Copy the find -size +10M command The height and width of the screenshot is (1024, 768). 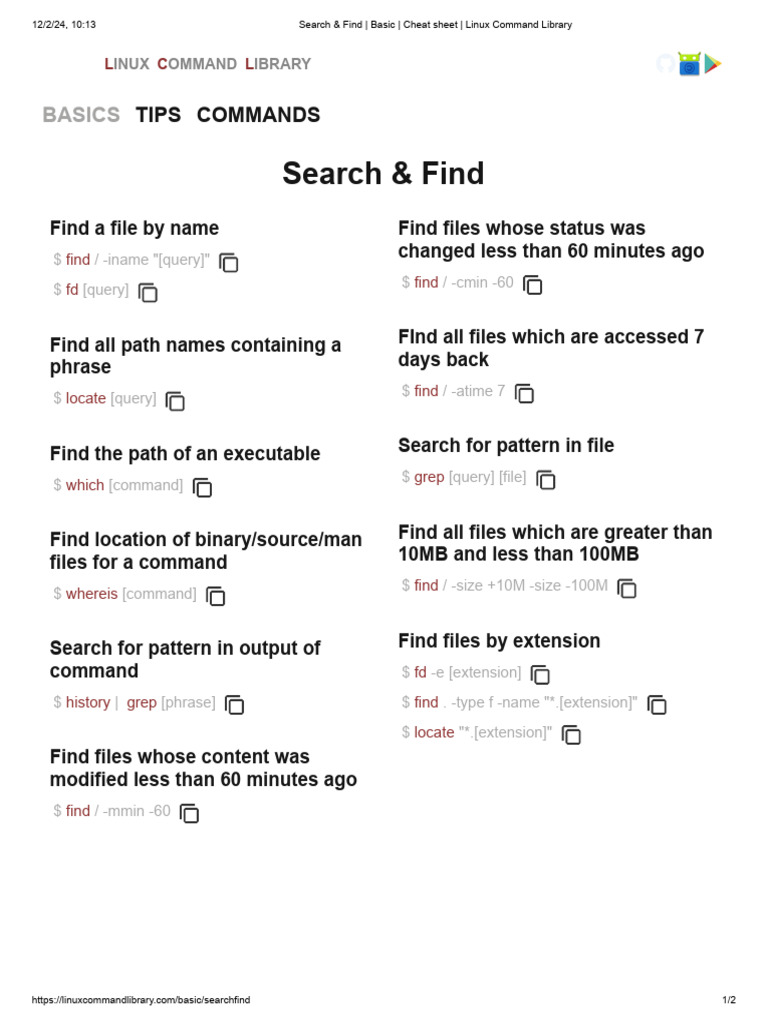(x=627, y=589)
